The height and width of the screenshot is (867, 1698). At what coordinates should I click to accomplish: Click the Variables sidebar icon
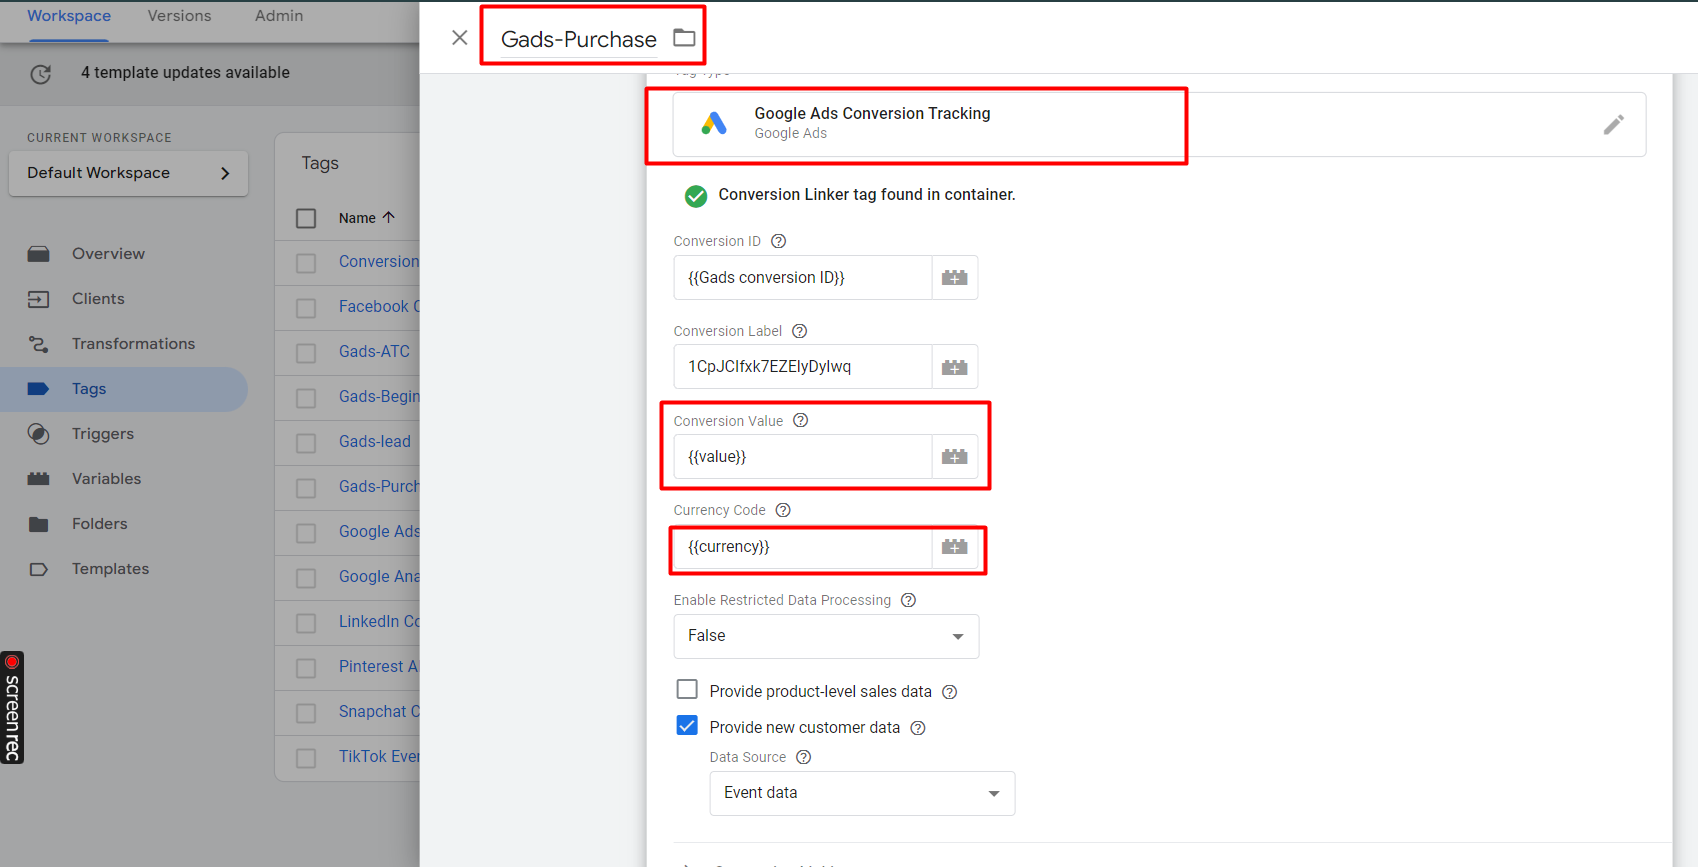click(39, 479)
